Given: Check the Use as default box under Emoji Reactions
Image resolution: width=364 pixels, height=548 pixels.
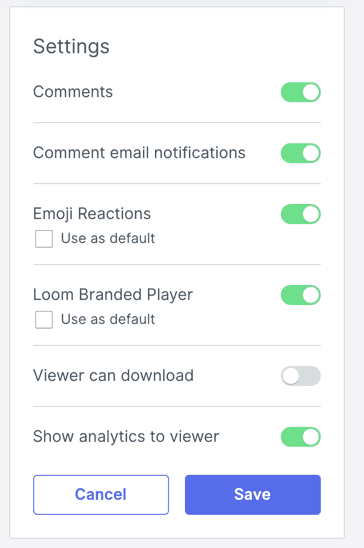Looking at the screenshot, I should coord(44,239).
